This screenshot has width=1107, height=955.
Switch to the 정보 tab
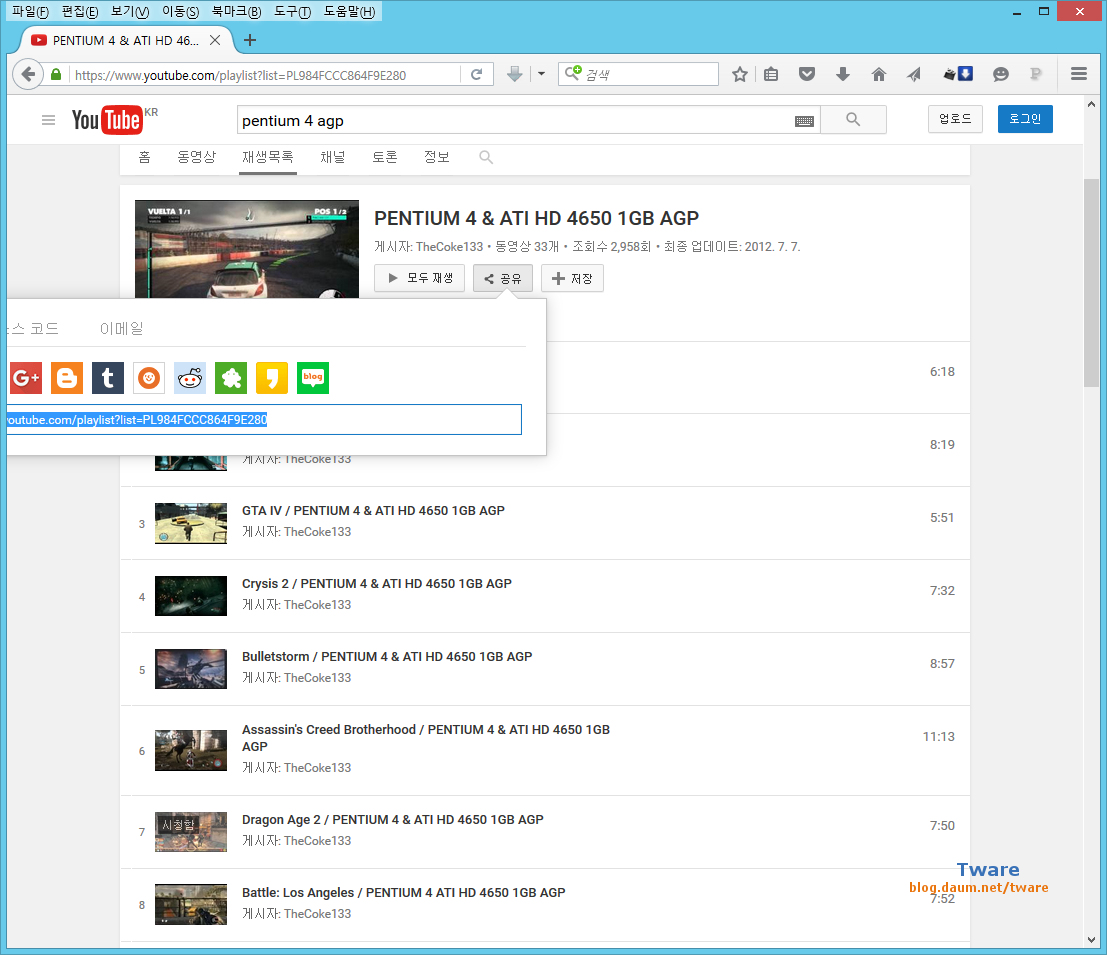tap(436, 157)
